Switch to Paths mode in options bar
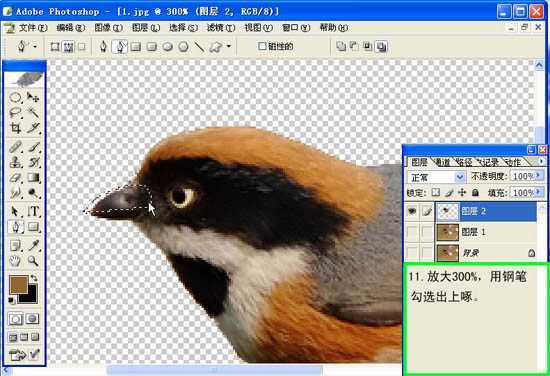The image size is (550, 376). coord(68,47)
